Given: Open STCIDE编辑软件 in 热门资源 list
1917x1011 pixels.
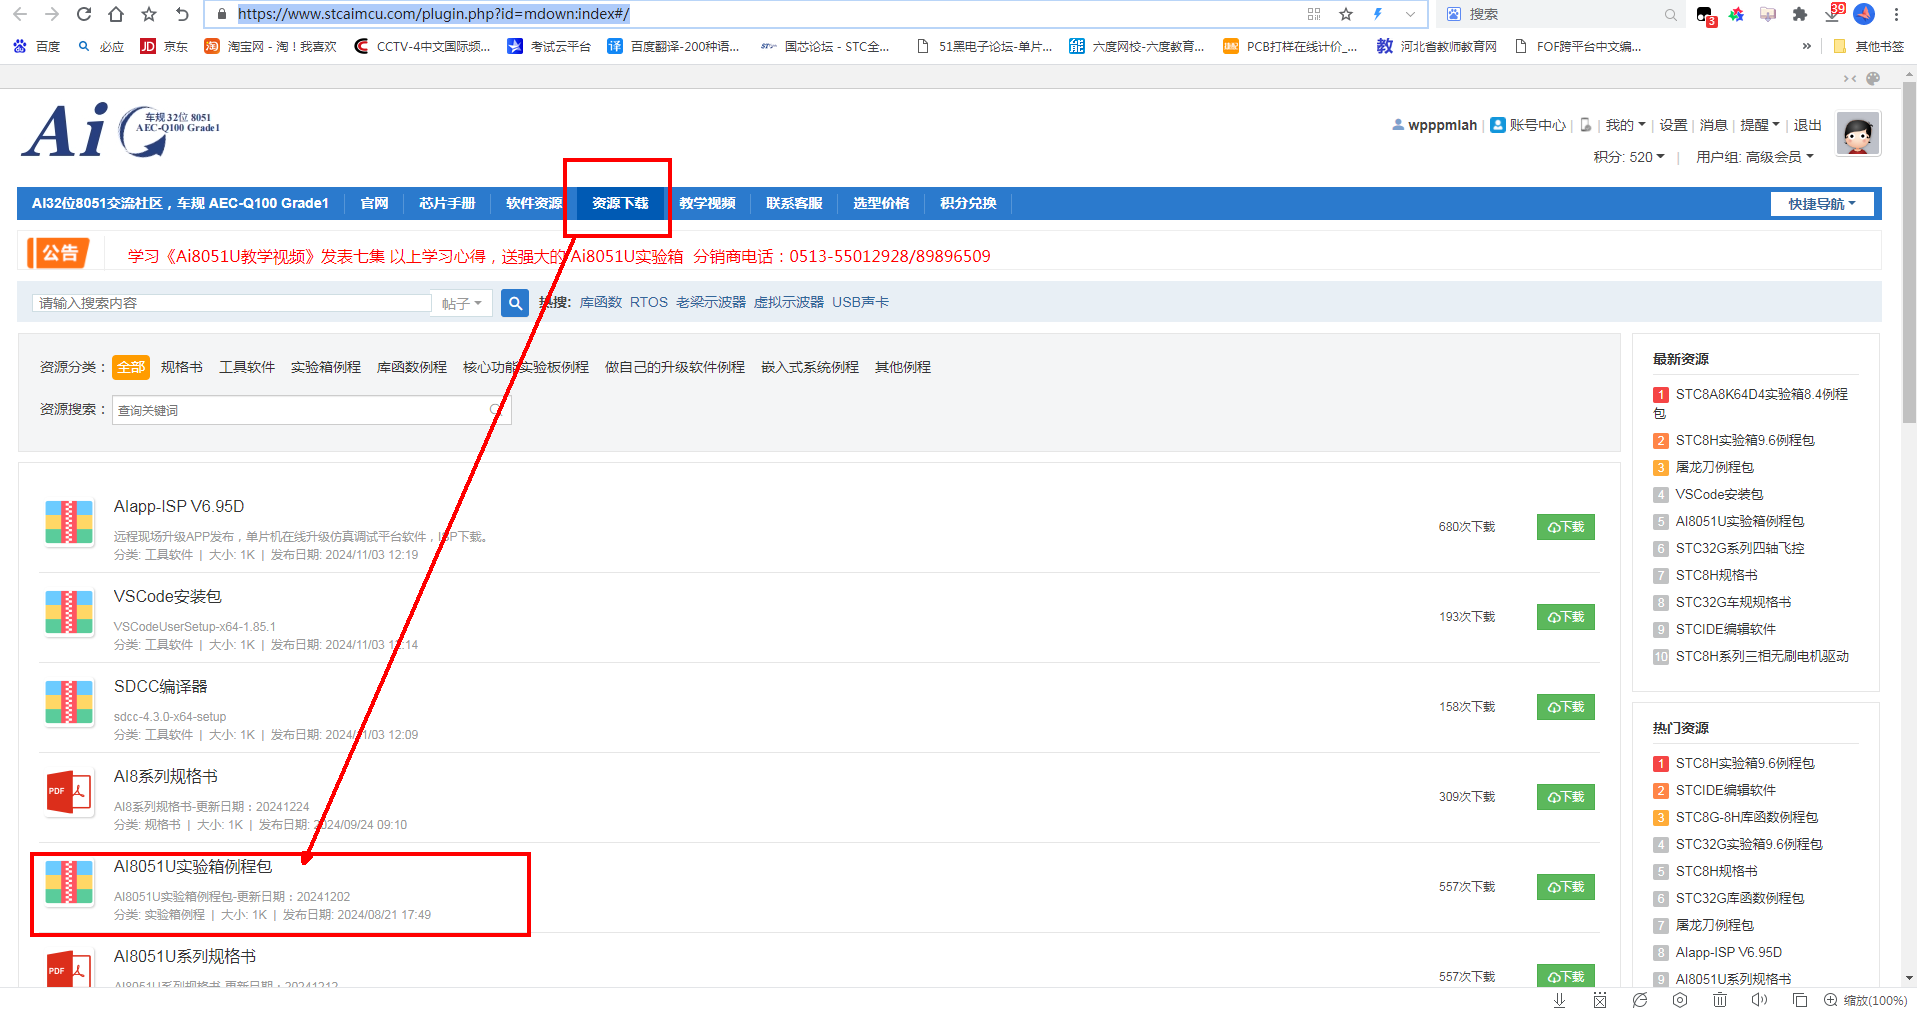Looking at the screenshot, I should 1726,790.
